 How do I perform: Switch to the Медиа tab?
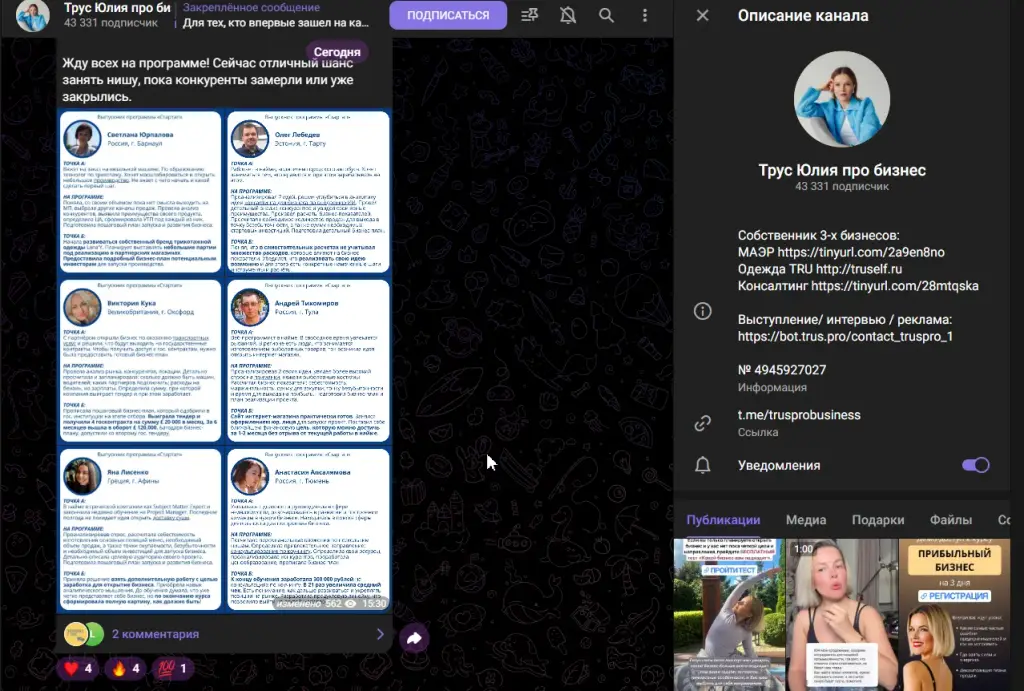coord(806,520)
